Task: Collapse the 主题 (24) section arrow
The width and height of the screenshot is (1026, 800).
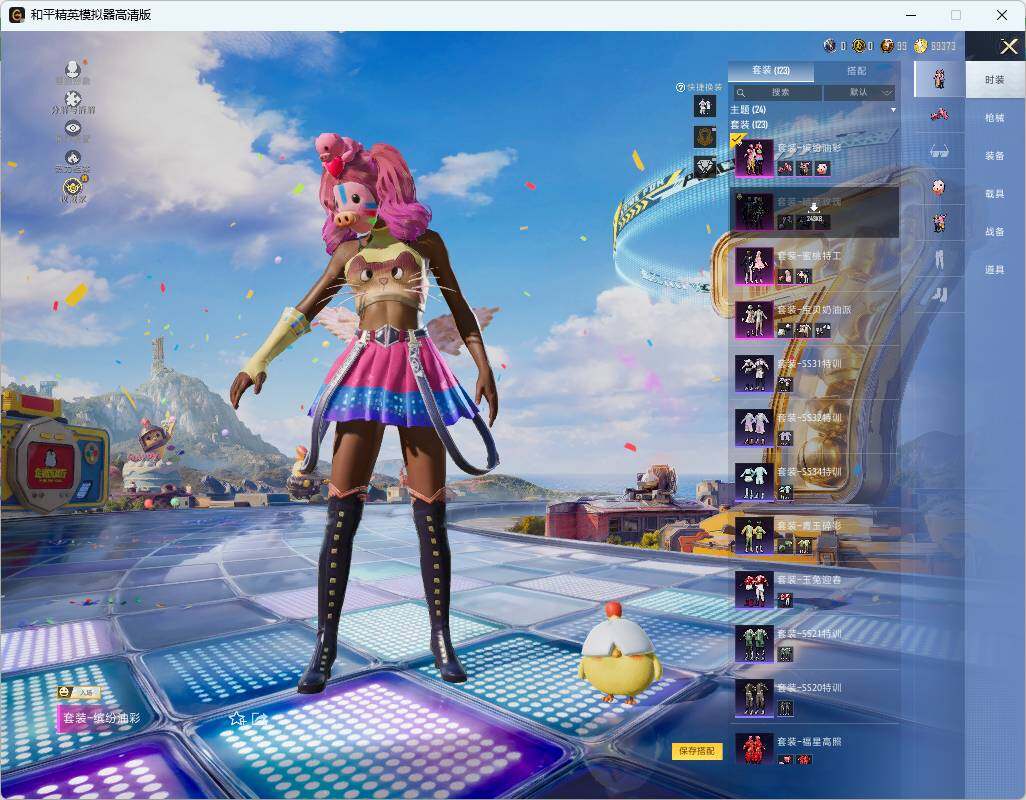Action: (893, 110)
